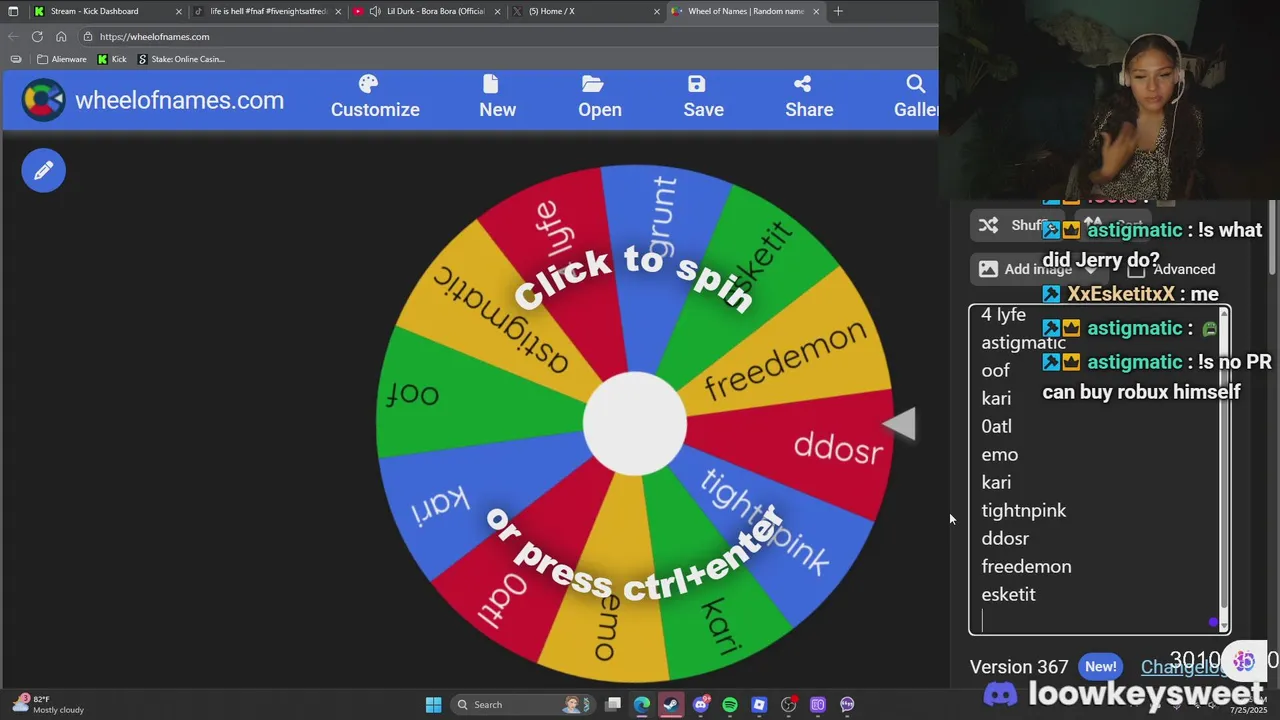This screenshot has width=1280, height=720.
Task: Click the 'ddosr' entry in the list
Action: pos(1005,538)
